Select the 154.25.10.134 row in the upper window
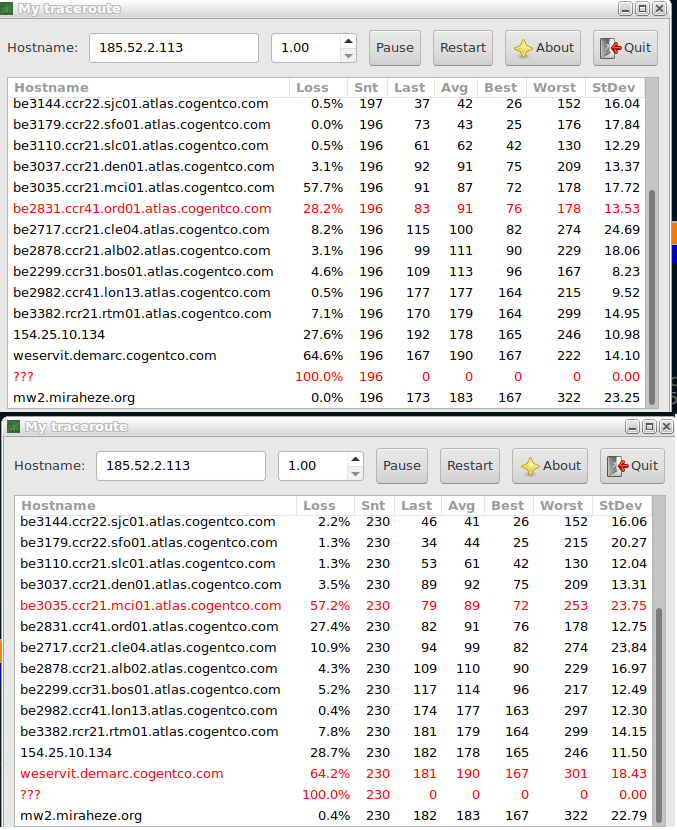The width and height of the screenshot is (677, 830). point(327,335)
